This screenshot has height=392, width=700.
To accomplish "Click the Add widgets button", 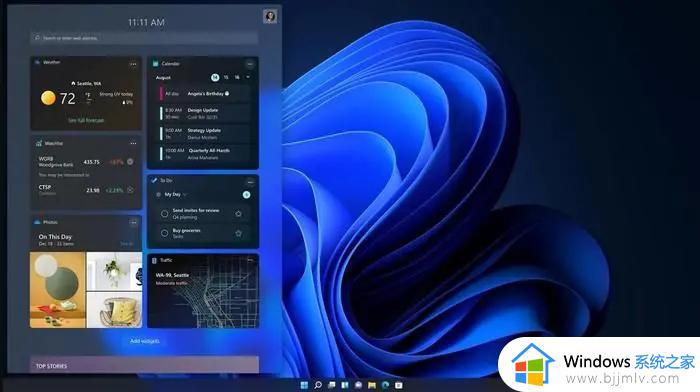I will [x=145, y=341].
